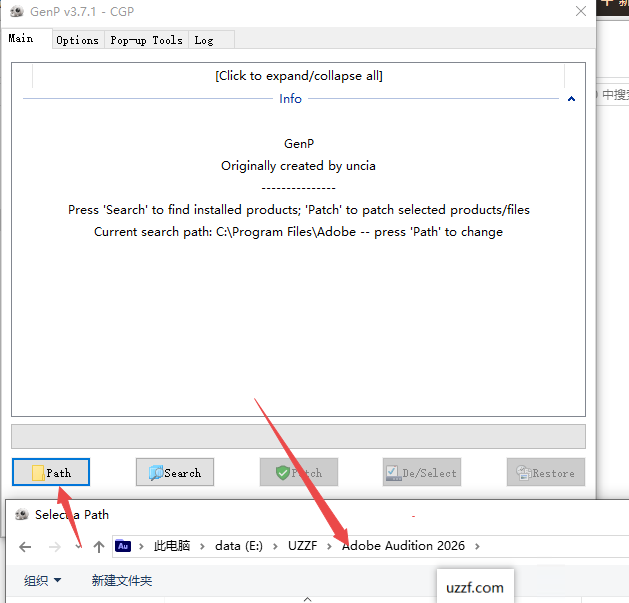Open the 组织 dropdown menu

pos(42,580)
